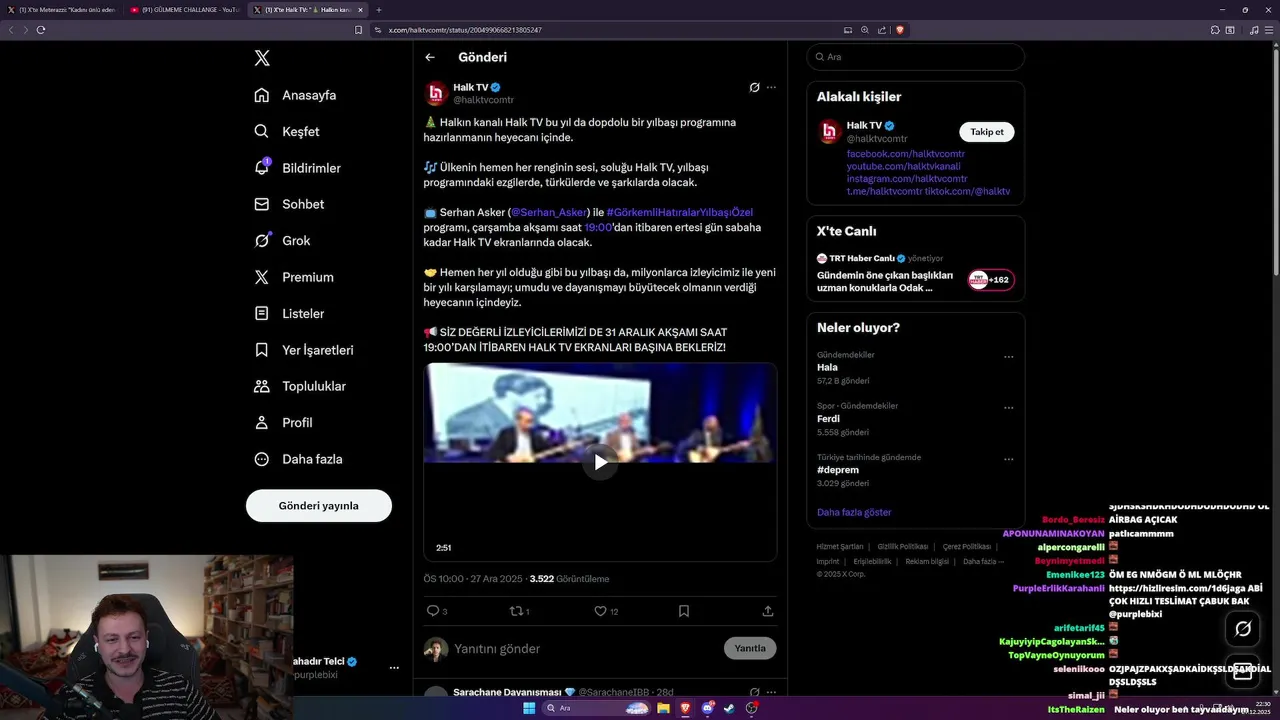The height and width of the screenshot is (720, 1280).
Task: Open options for #deprem trend
Action: (1009, 458)
